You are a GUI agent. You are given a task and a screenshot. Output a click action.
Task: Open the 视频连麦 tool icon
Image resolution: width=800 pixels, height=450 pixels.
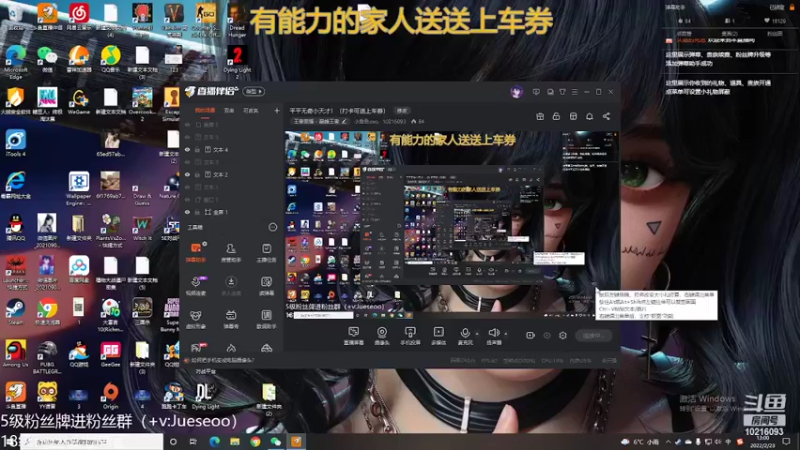(195, 286)
